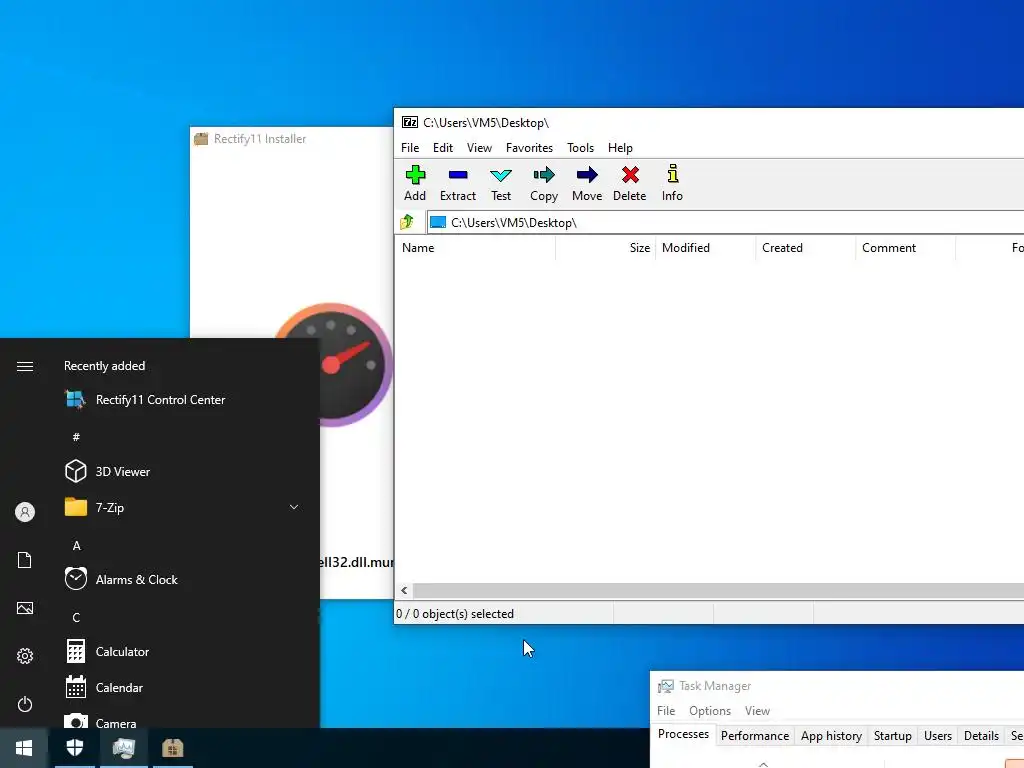Open the 7-Zip Edit menu

coord(443,148)
